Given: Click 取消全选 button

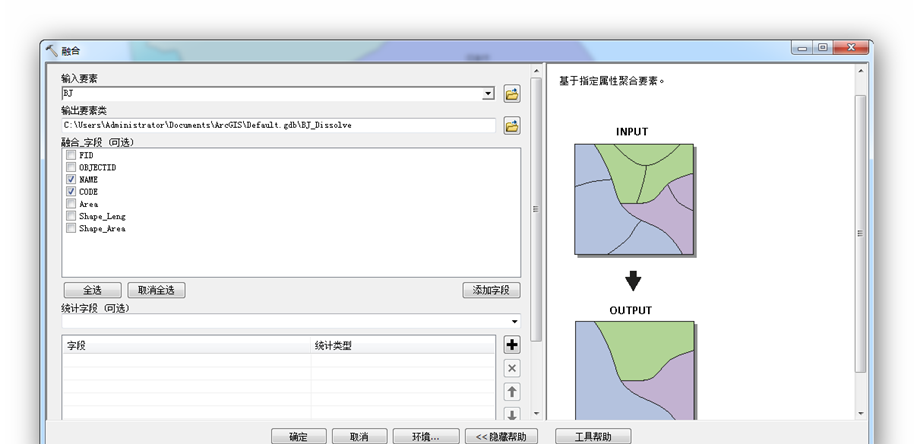Looking at the screenshot, I should (156, 290).
